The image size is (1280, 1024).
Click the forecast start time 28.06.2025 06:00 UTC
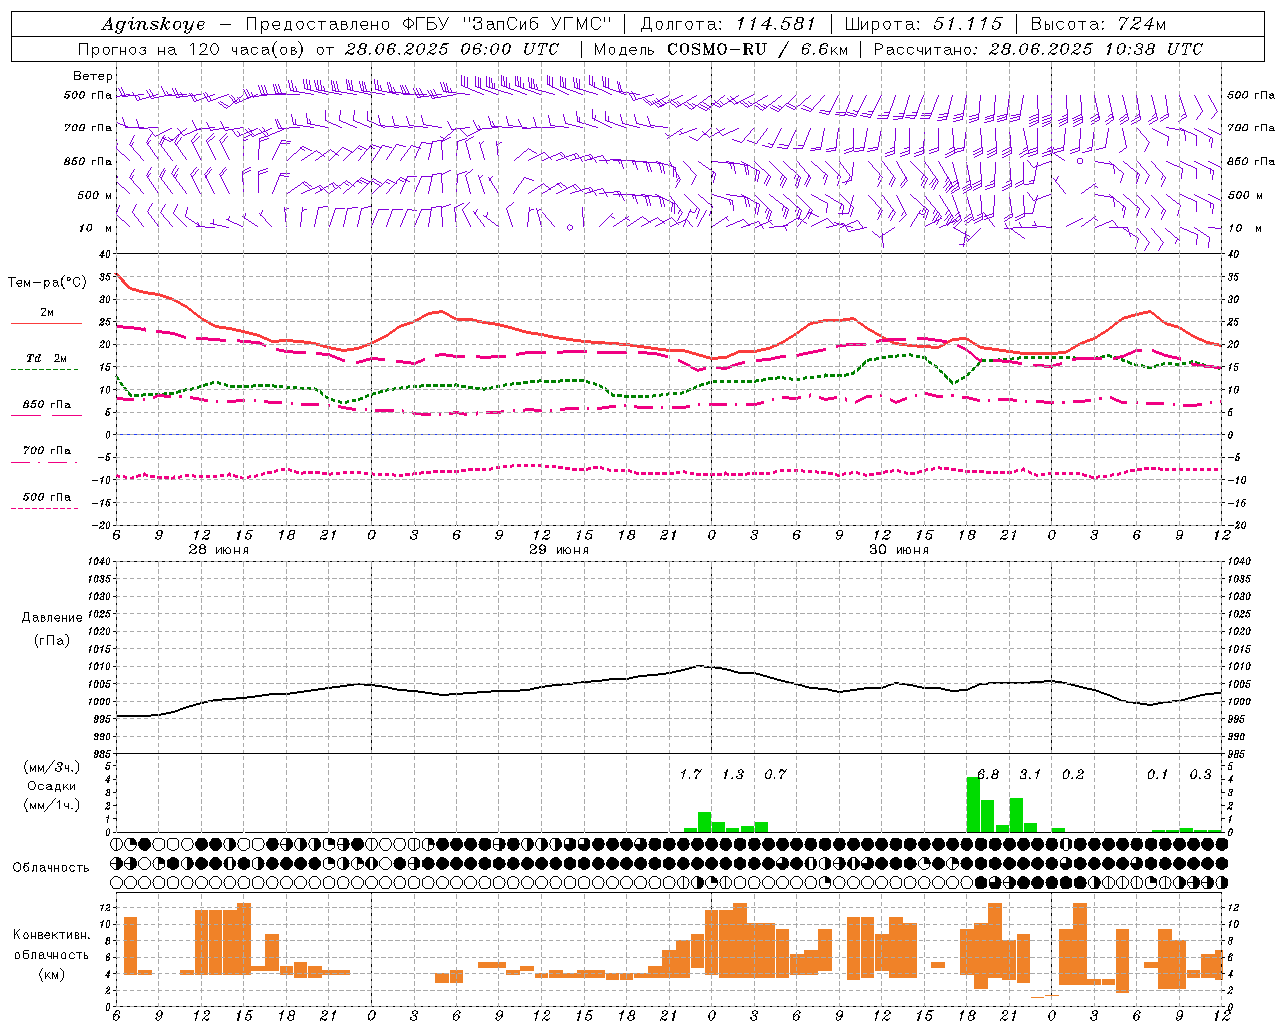tap(451, 49)
